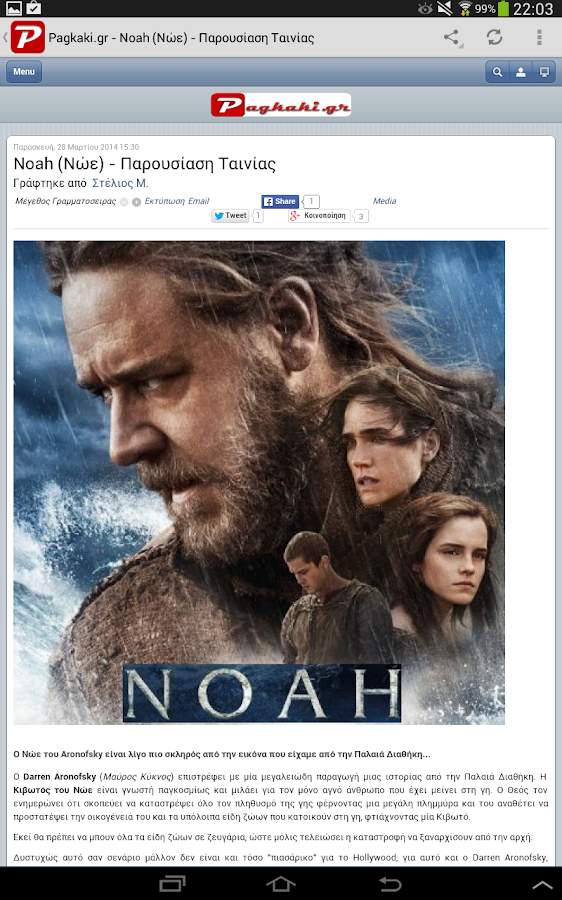Open the three-dot overflow menu

tap(539, 37)
